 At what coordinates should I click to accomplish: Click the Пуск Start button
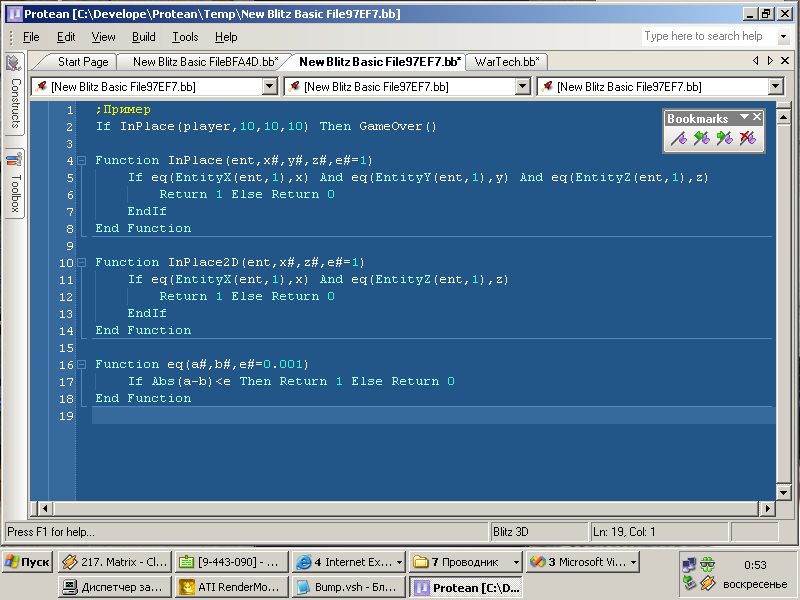tap(28, 562)
